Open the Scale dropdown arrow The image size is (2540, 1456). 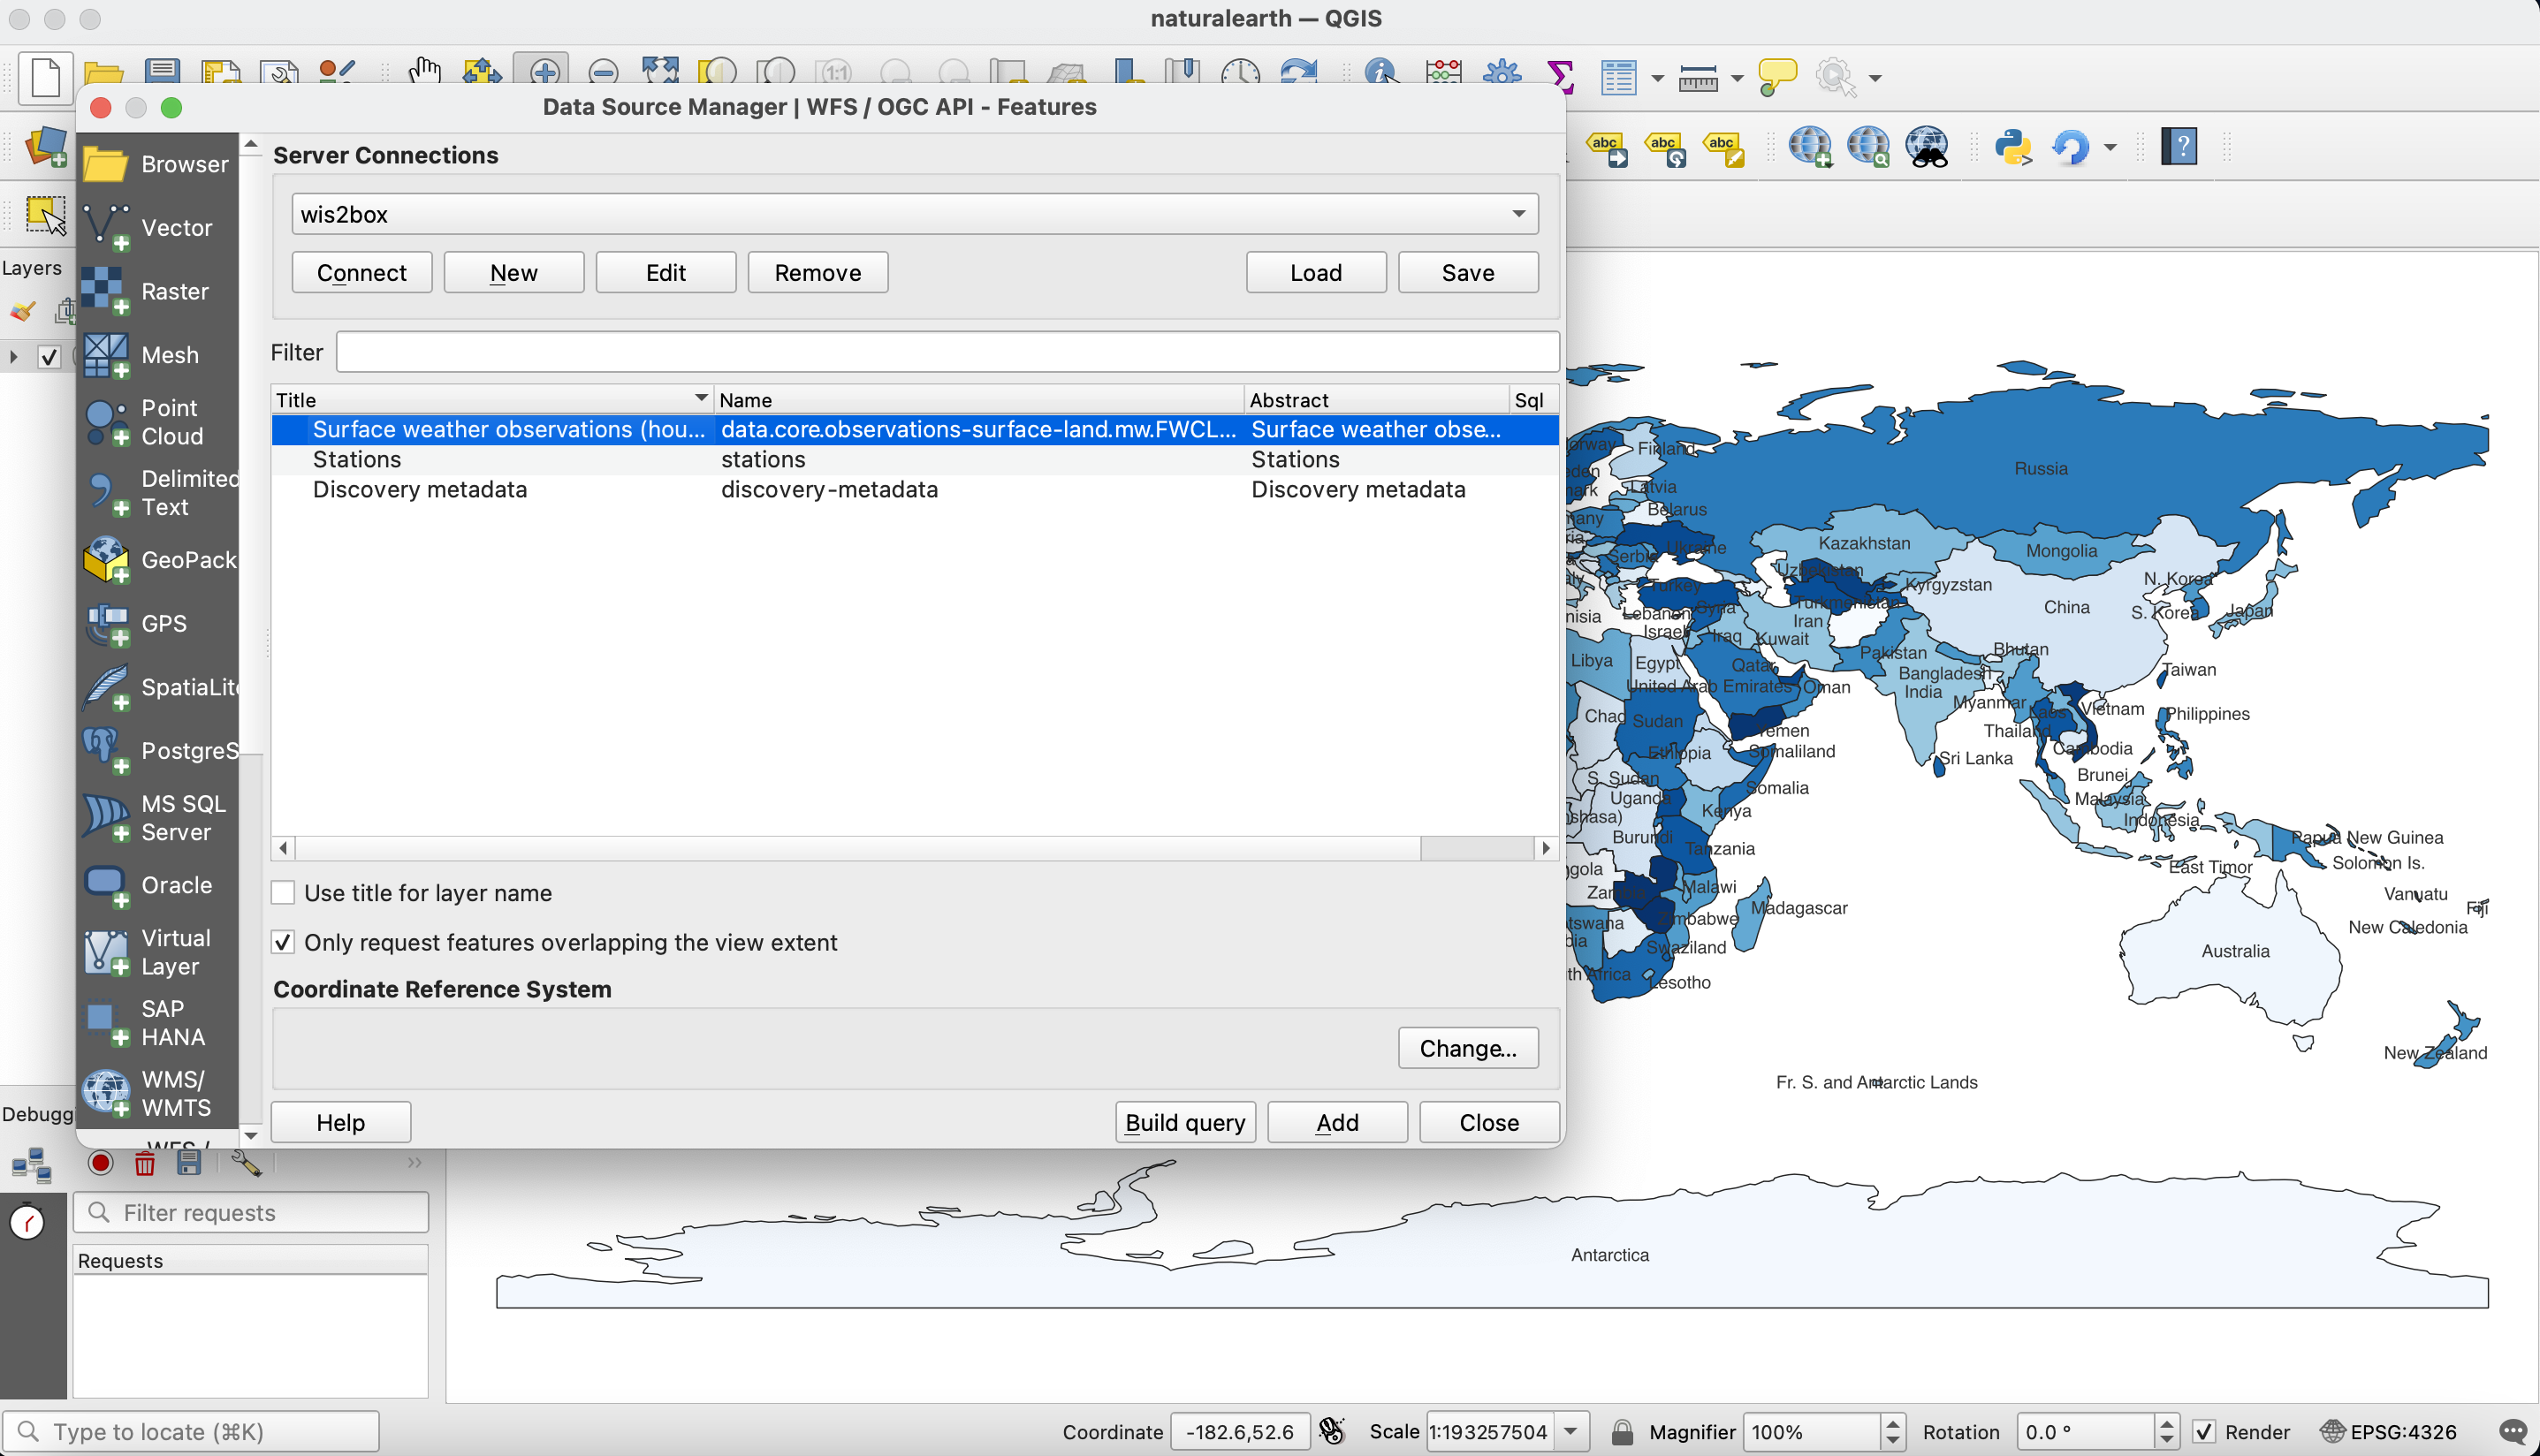(1571, 1432)
